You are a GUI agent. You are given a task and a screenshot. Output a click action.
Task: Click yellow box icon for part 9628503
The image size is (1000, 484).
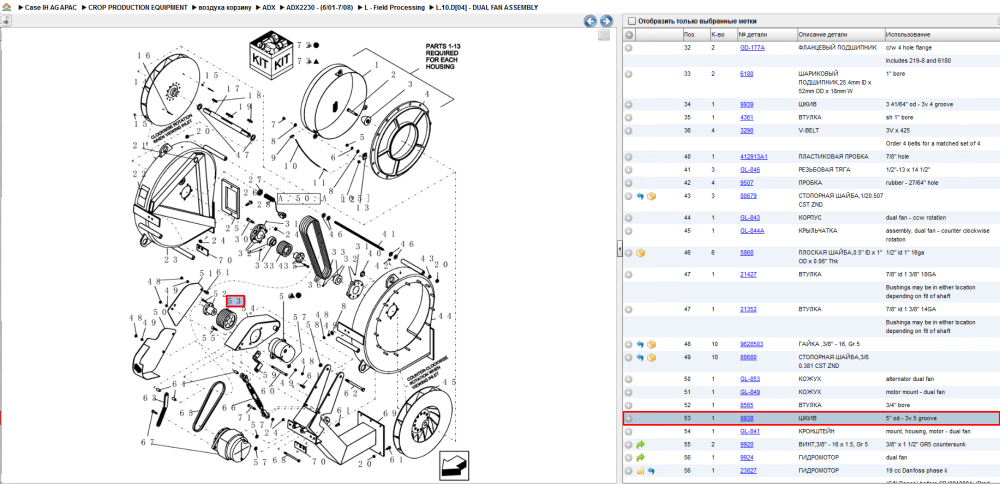point(651,344)
